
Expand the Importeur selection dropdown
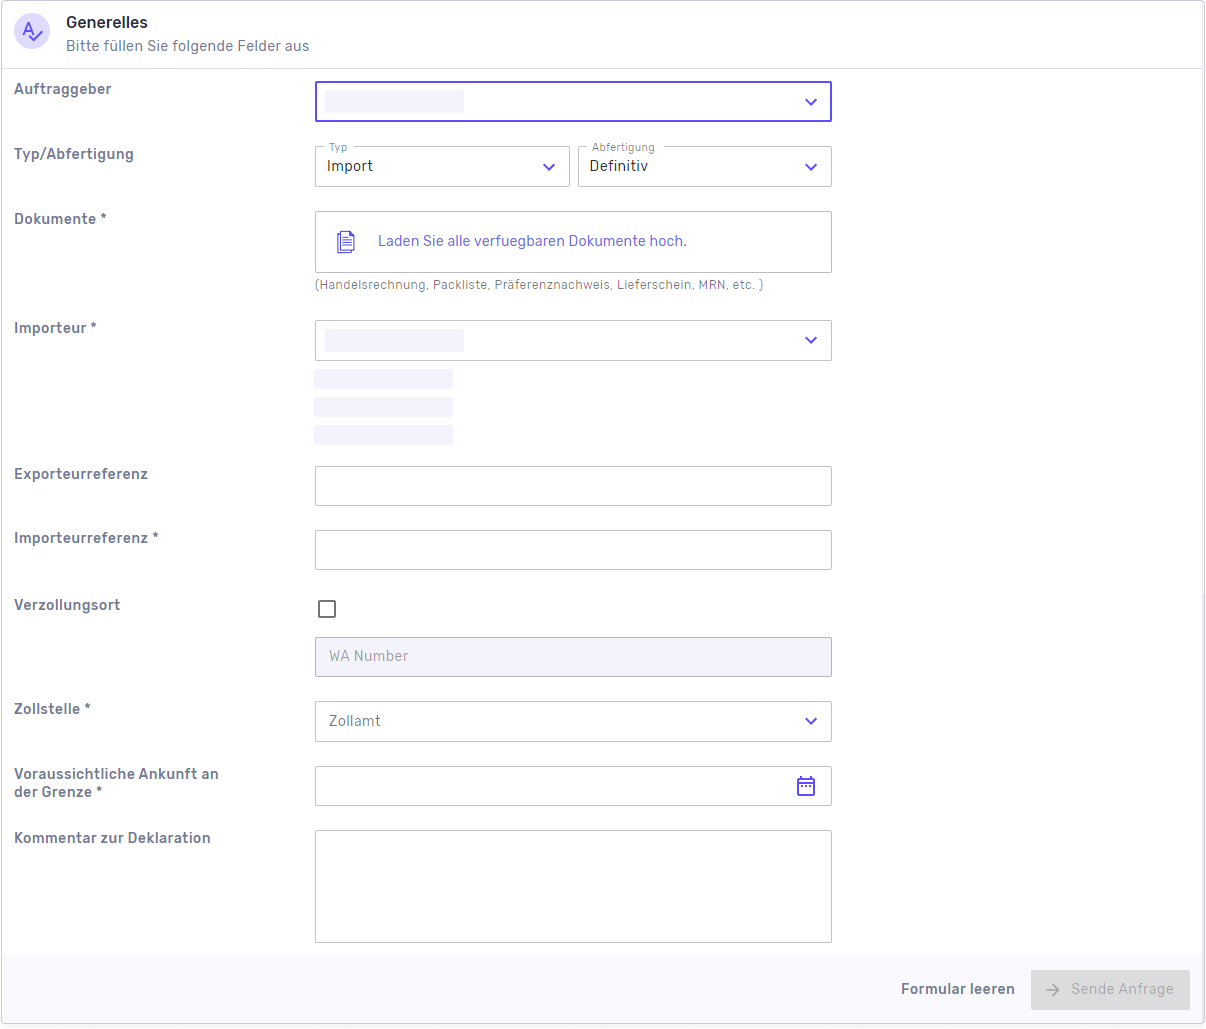click(573, 340)
